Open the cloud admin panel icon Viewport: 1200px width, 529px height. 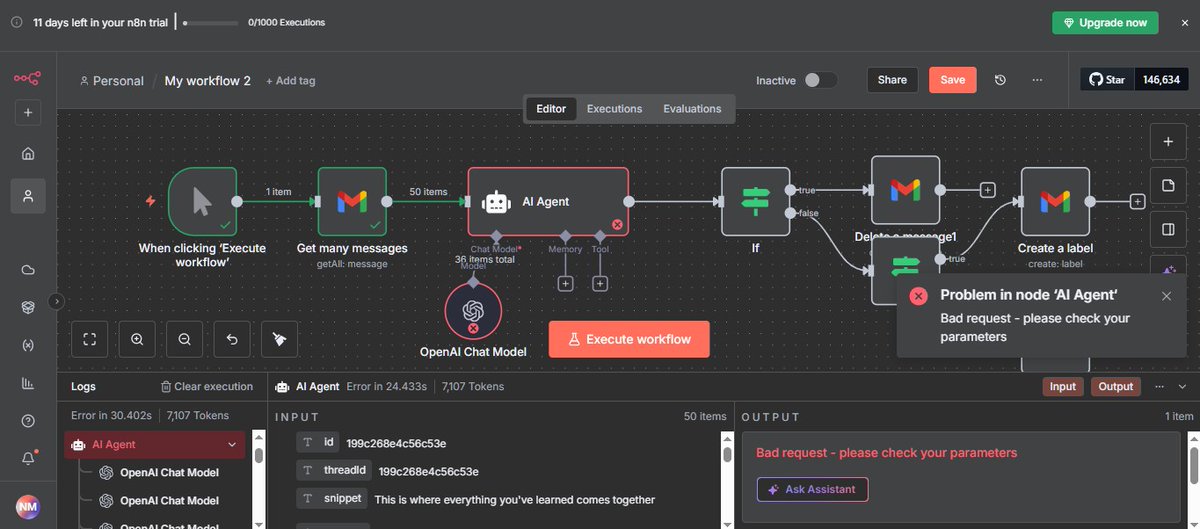pos(28,270)
